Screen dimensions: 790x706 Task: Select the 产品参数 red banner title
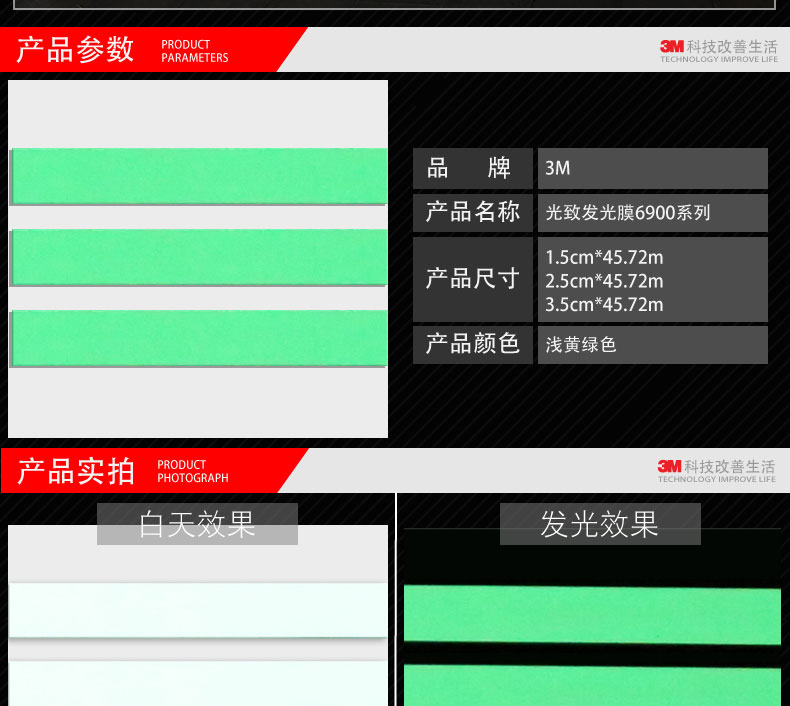[x=76, y=49]
